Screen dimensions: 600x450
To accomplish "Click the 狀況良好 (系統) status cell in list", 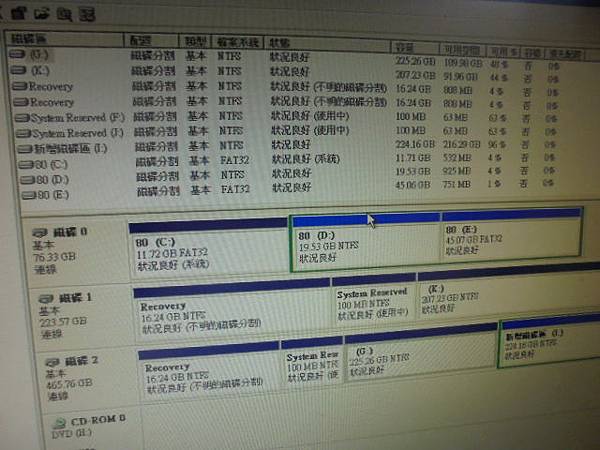I will click(x=306, y=158).
